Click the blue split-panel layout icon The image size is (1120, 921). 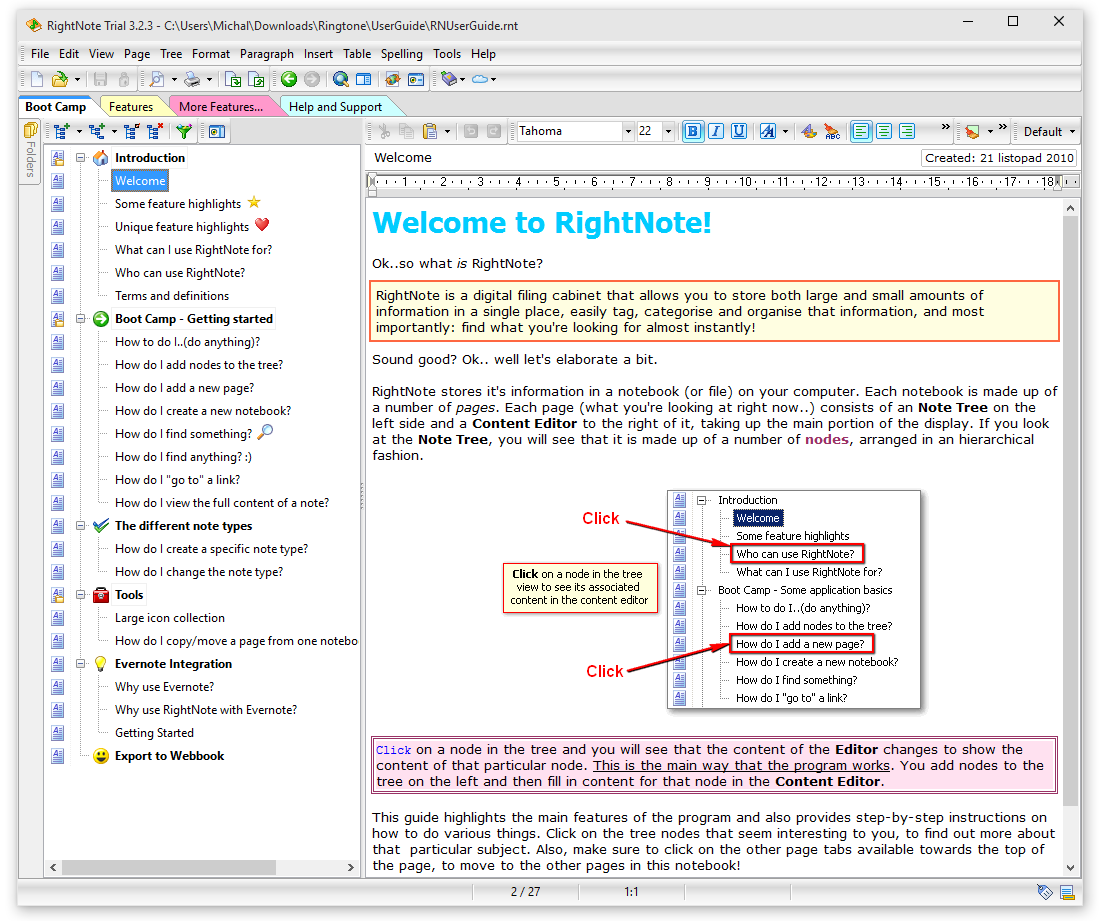tap(364, 79)
